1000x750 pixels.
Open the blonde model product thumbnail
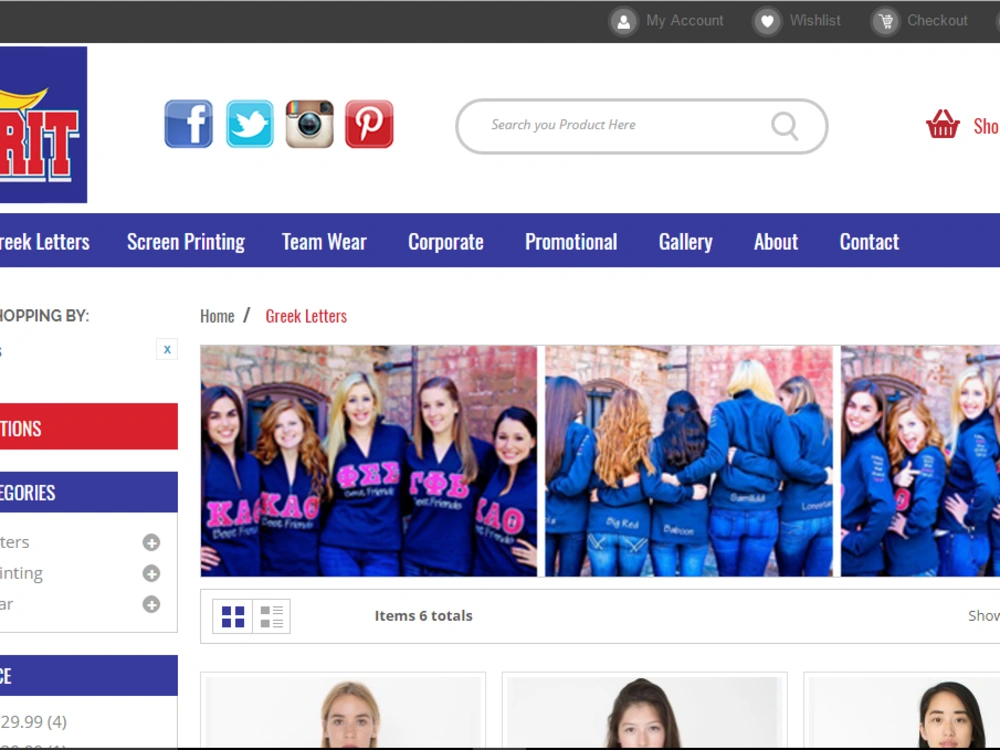click(343, 711)
